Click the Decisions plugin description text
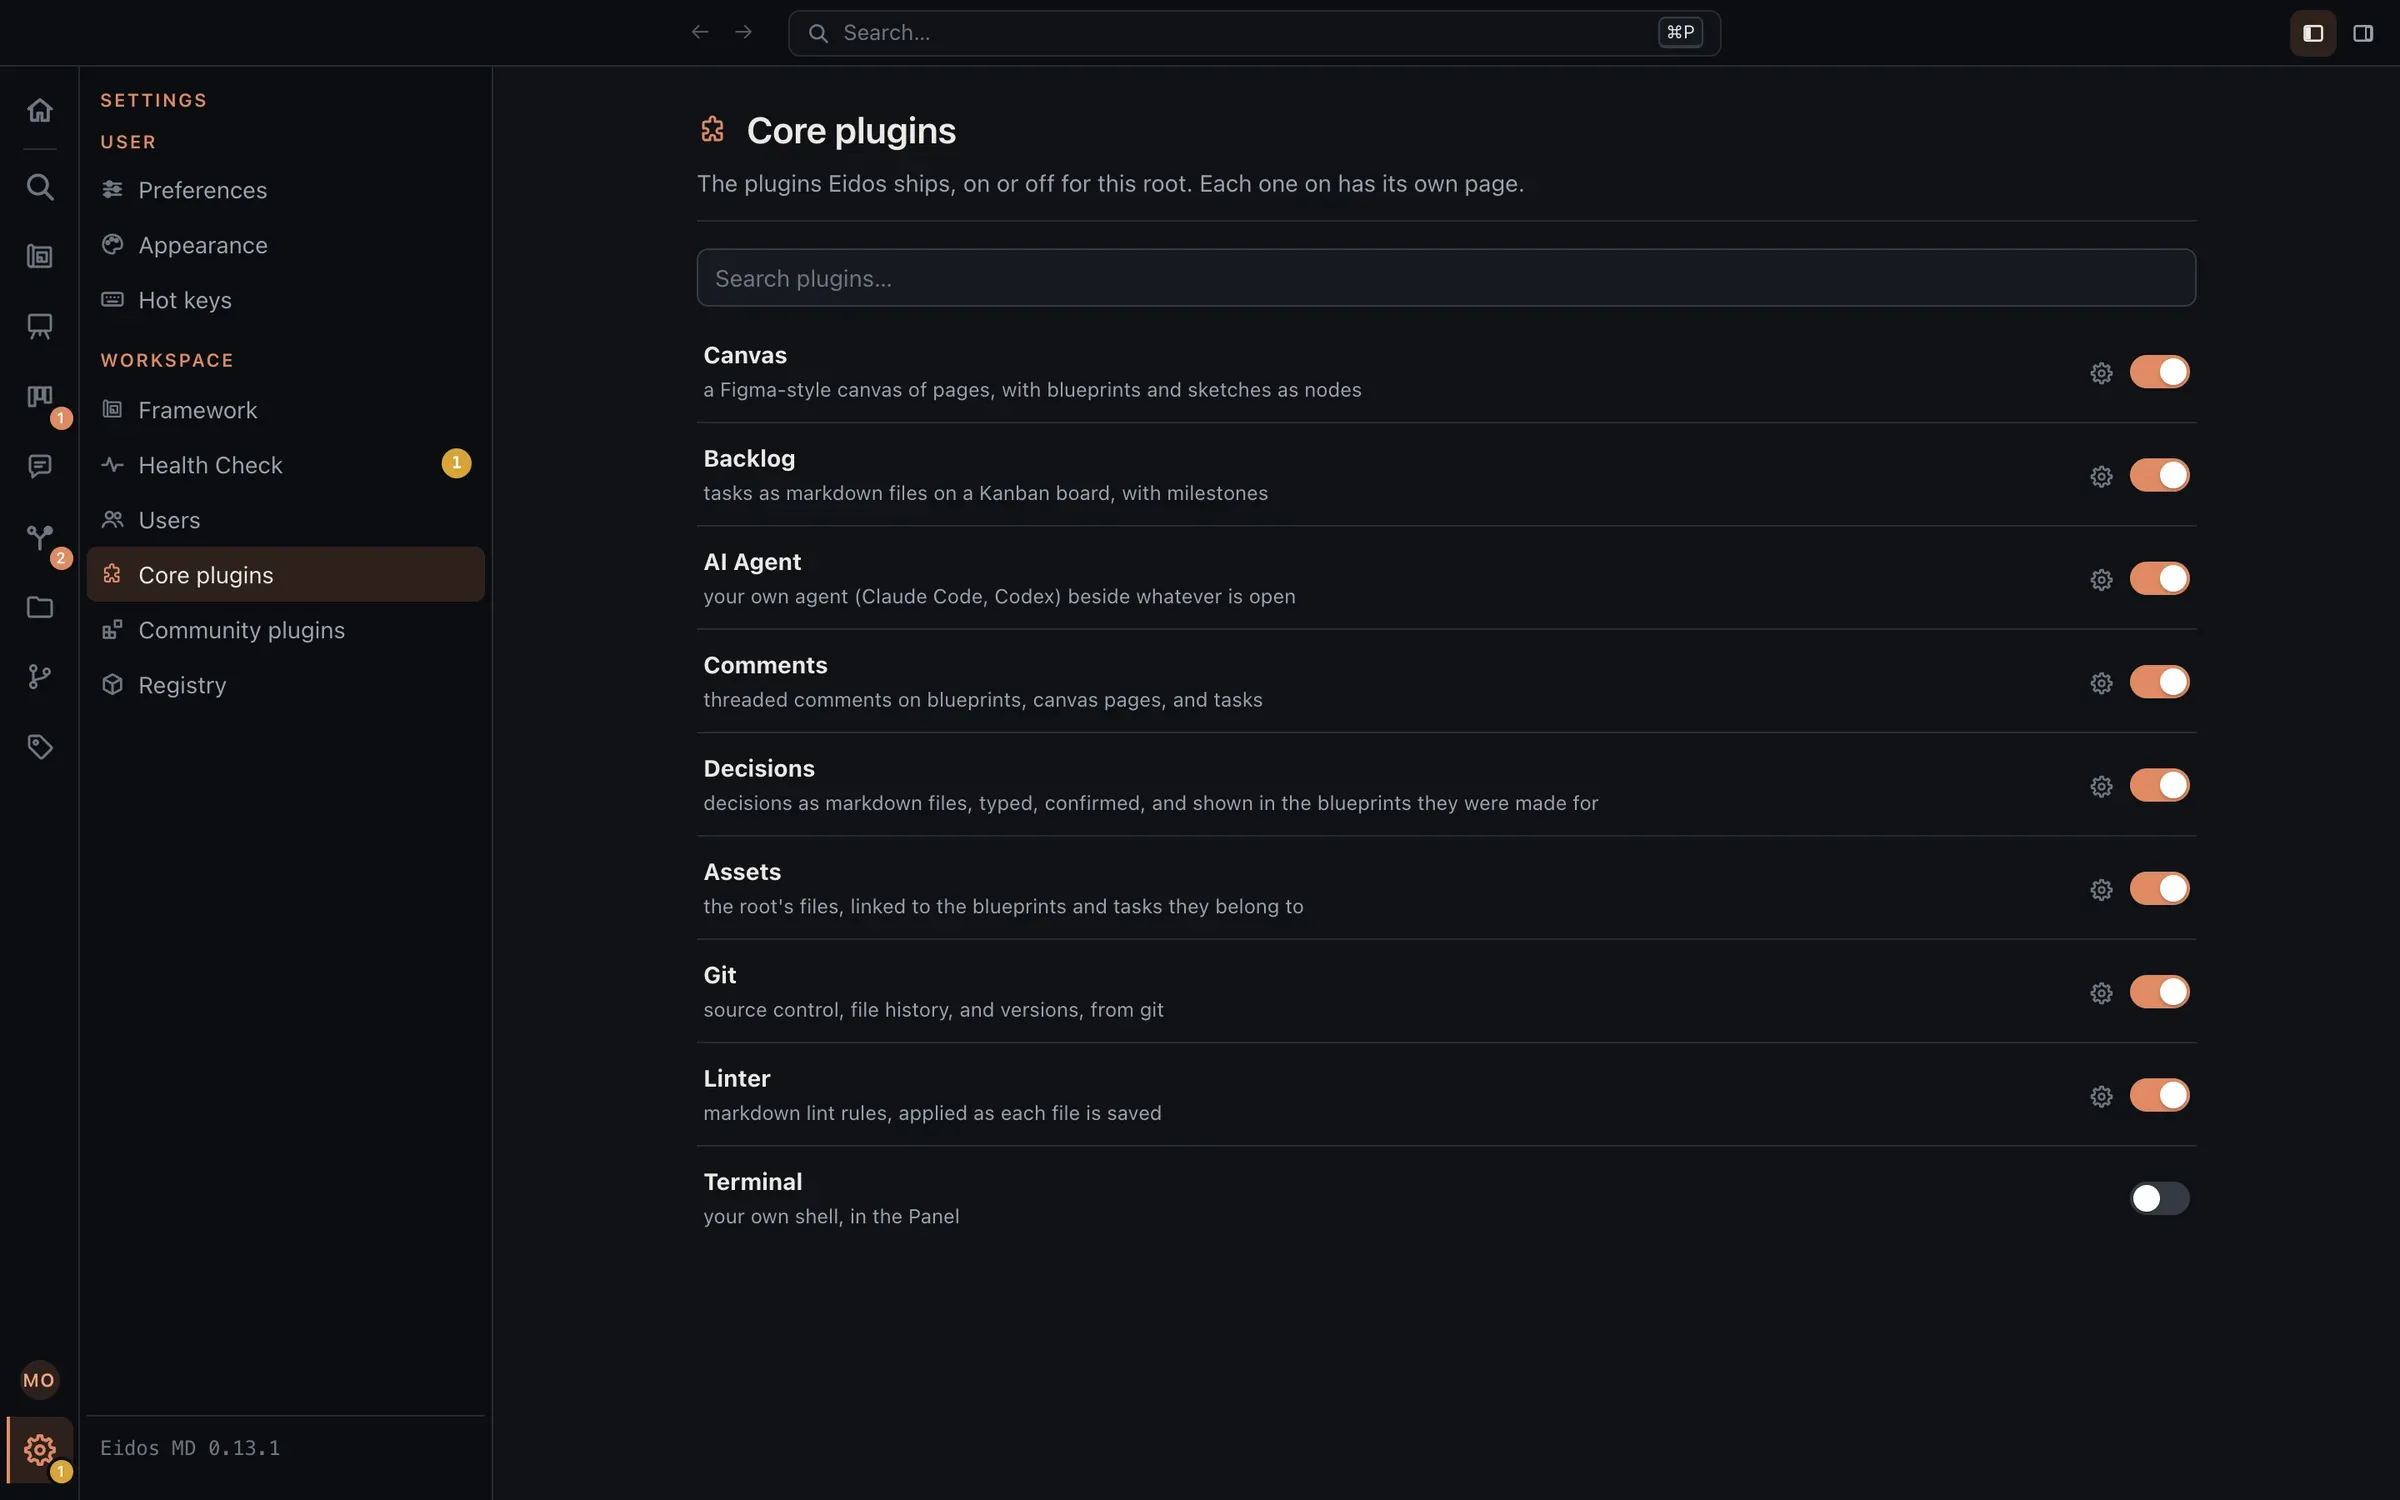 pos(1151,803)
